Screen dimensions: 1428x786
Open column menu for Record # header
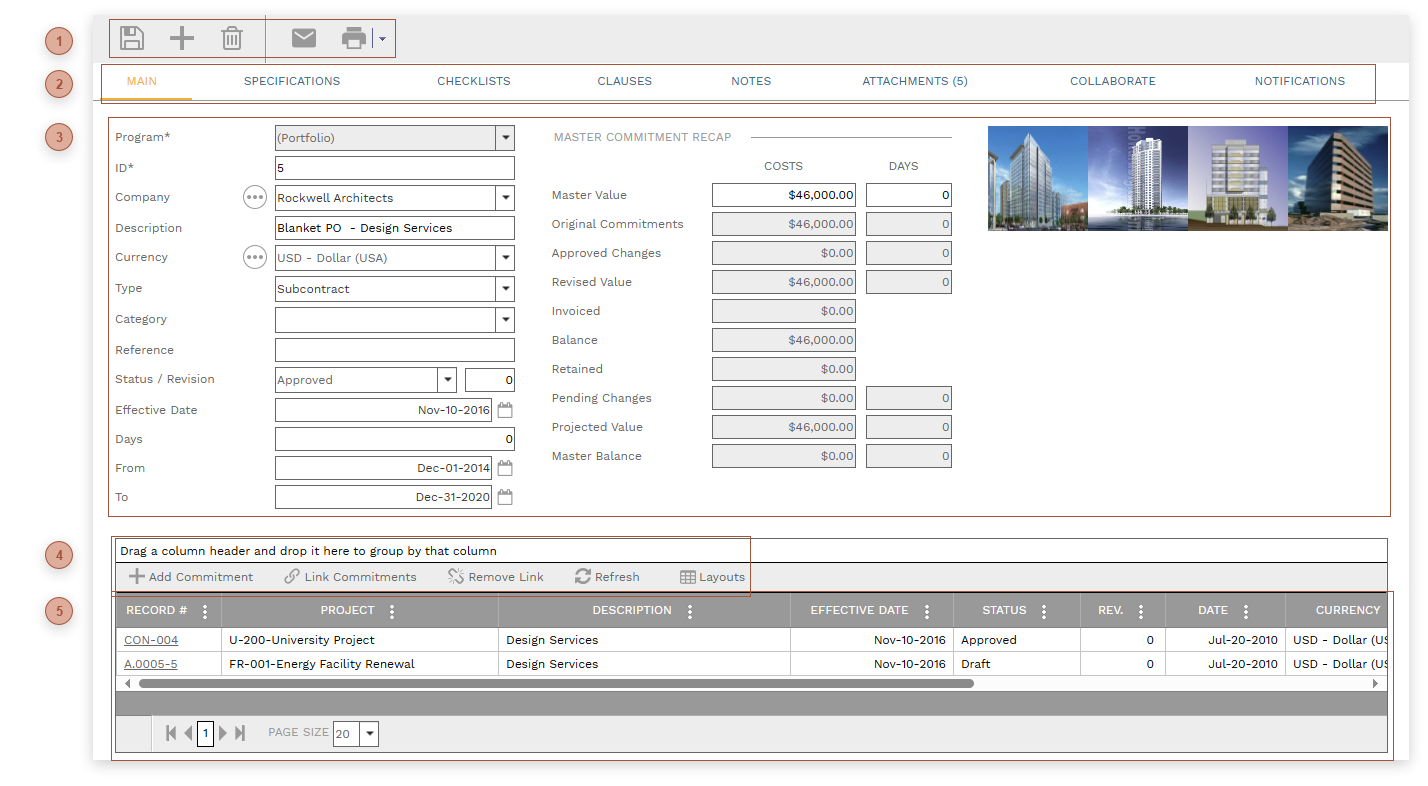tap(205, 611)
